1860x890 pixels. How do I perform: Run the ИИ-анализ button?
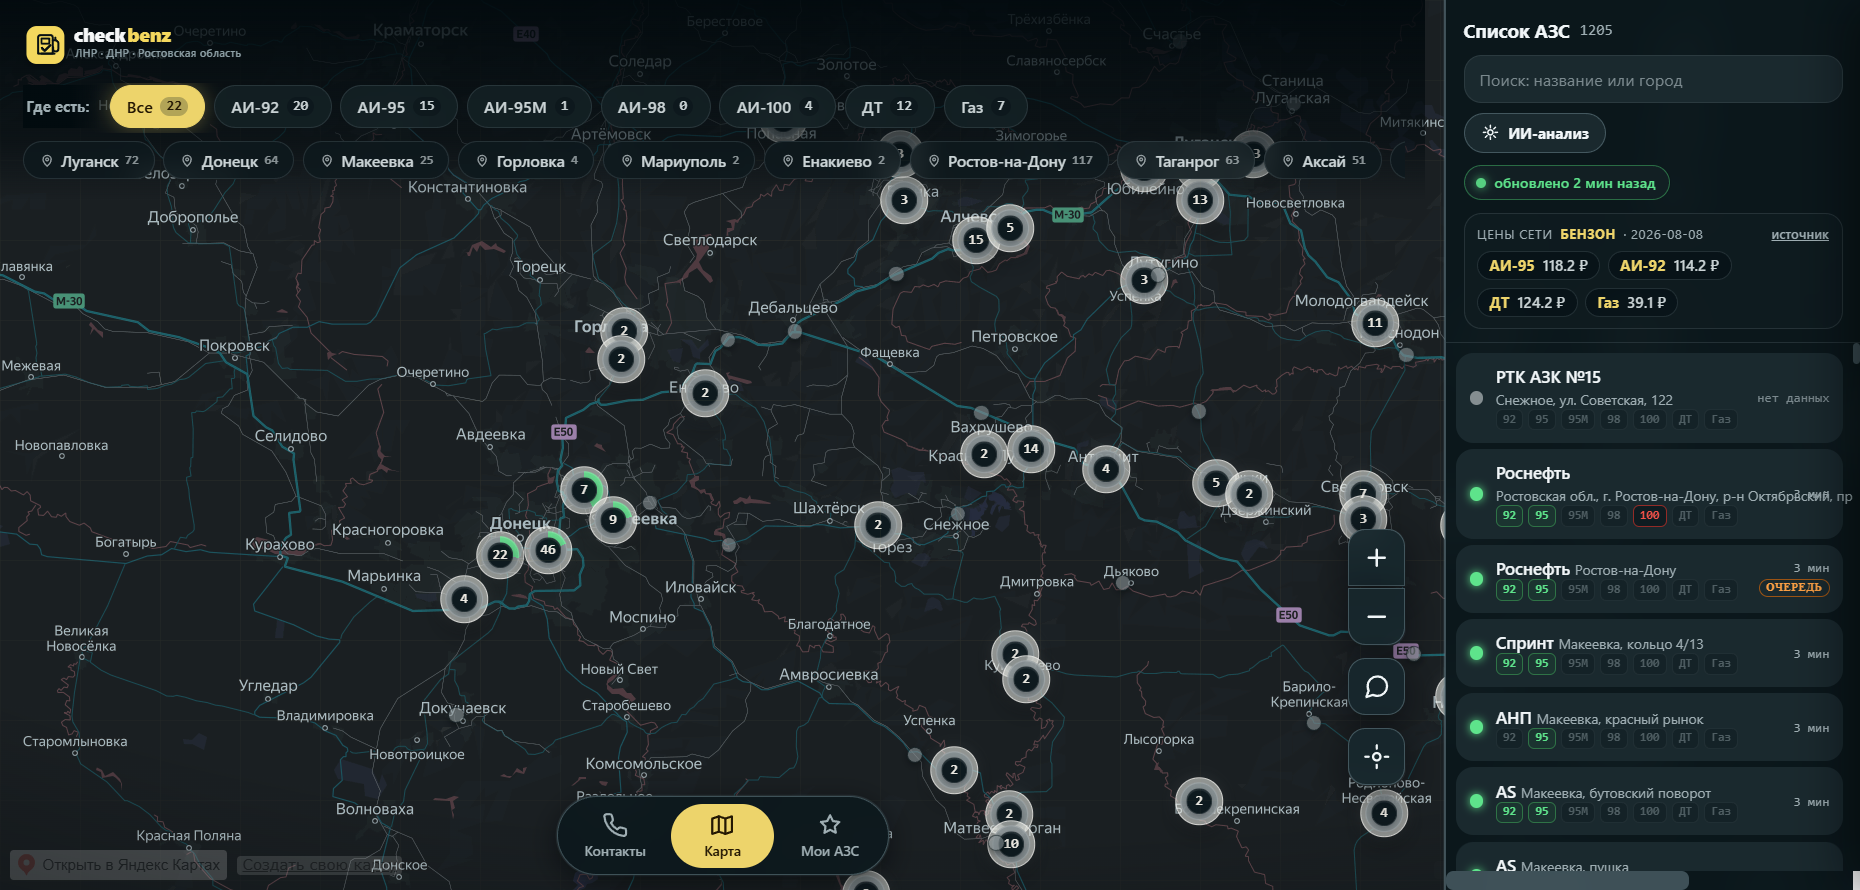pos(1535,133)
